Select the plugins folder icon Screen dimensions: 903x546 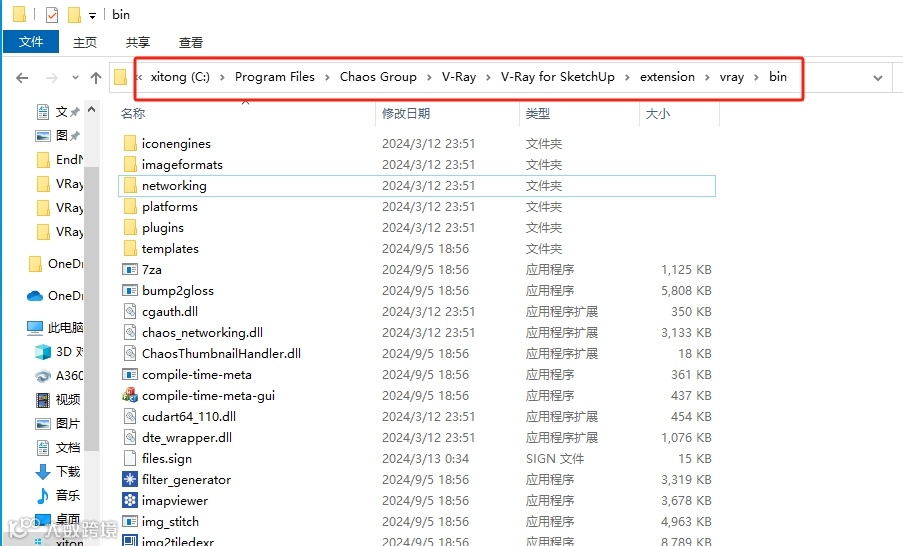point(130,228)
